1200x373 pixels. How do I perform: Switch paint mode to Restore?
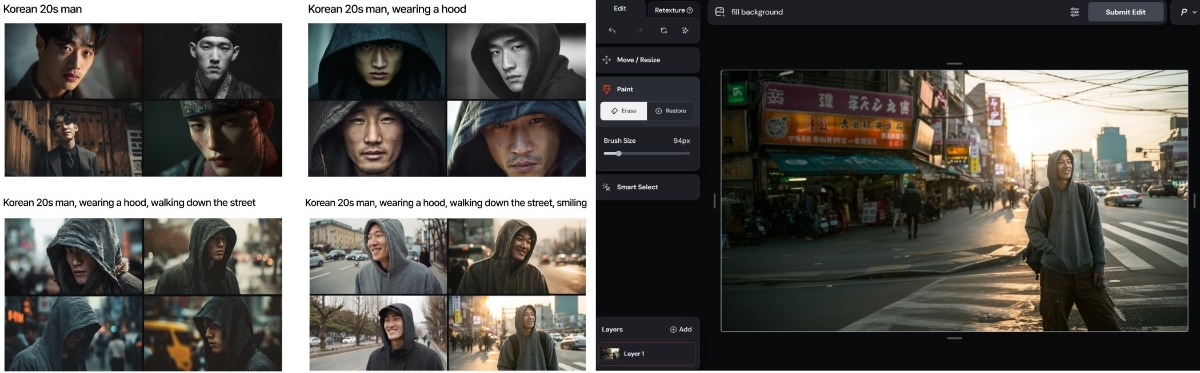coord(671,111)
